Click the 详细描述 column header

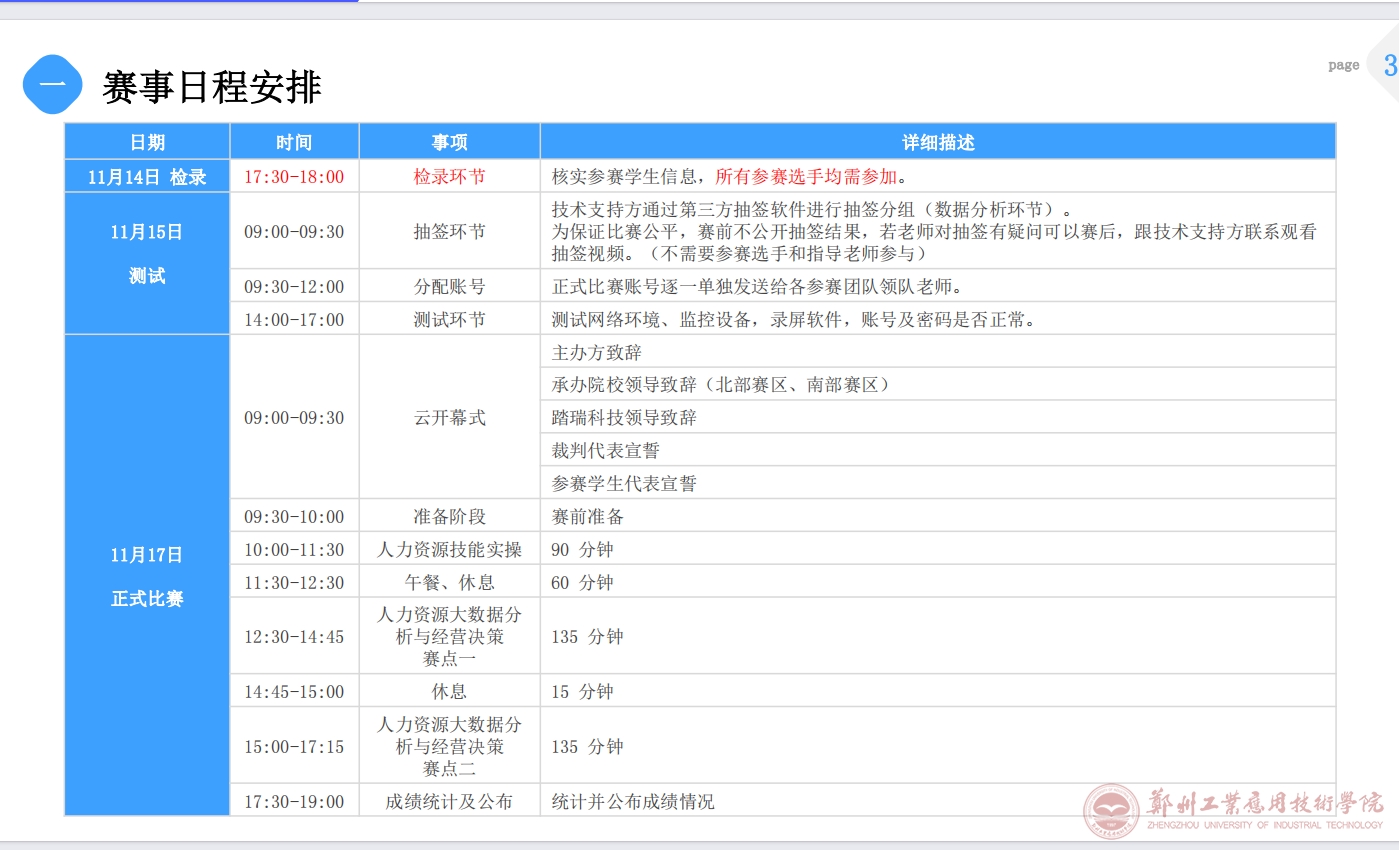coord(937,142)
